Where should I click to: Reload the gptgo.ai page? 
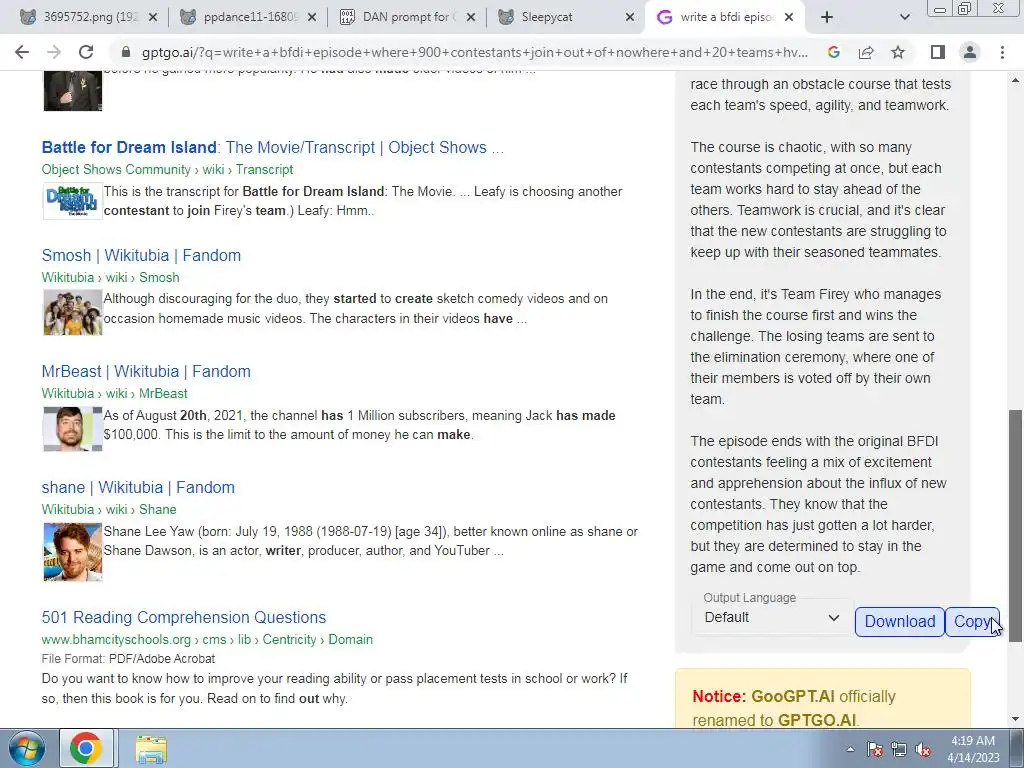[86, 52]
